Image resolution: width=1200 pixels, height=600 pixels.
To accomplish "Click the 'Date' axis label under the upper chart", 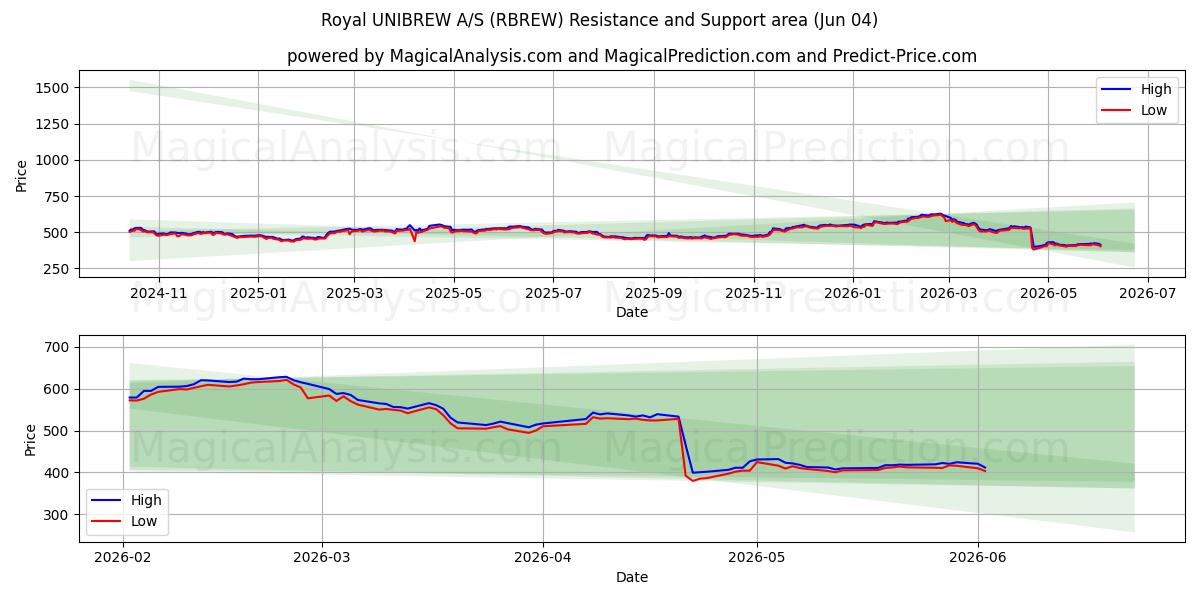I will pos(632,312).
